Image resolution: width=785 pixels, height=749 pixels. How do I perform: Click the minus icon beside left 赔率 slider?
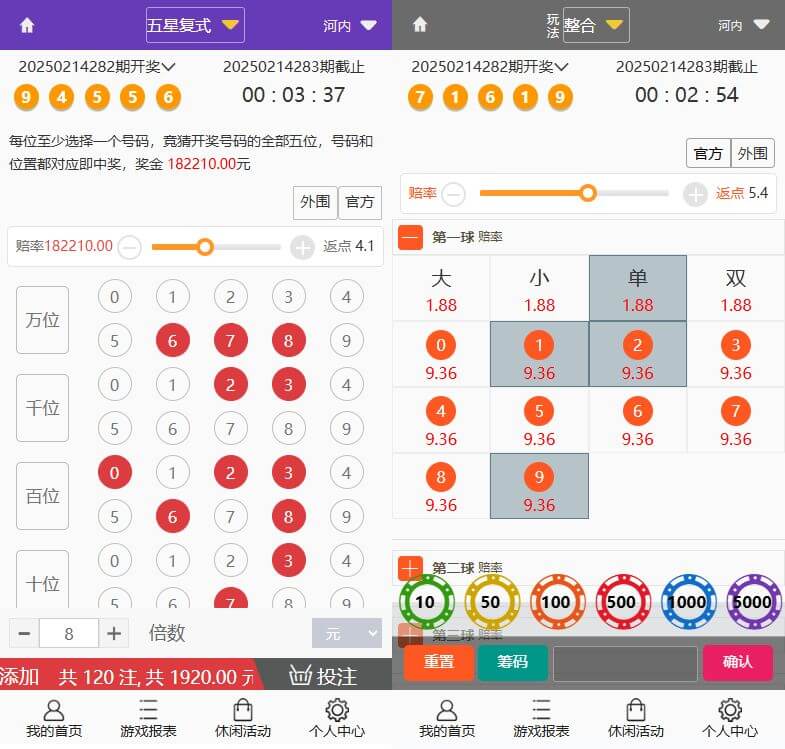coord(130,246)
